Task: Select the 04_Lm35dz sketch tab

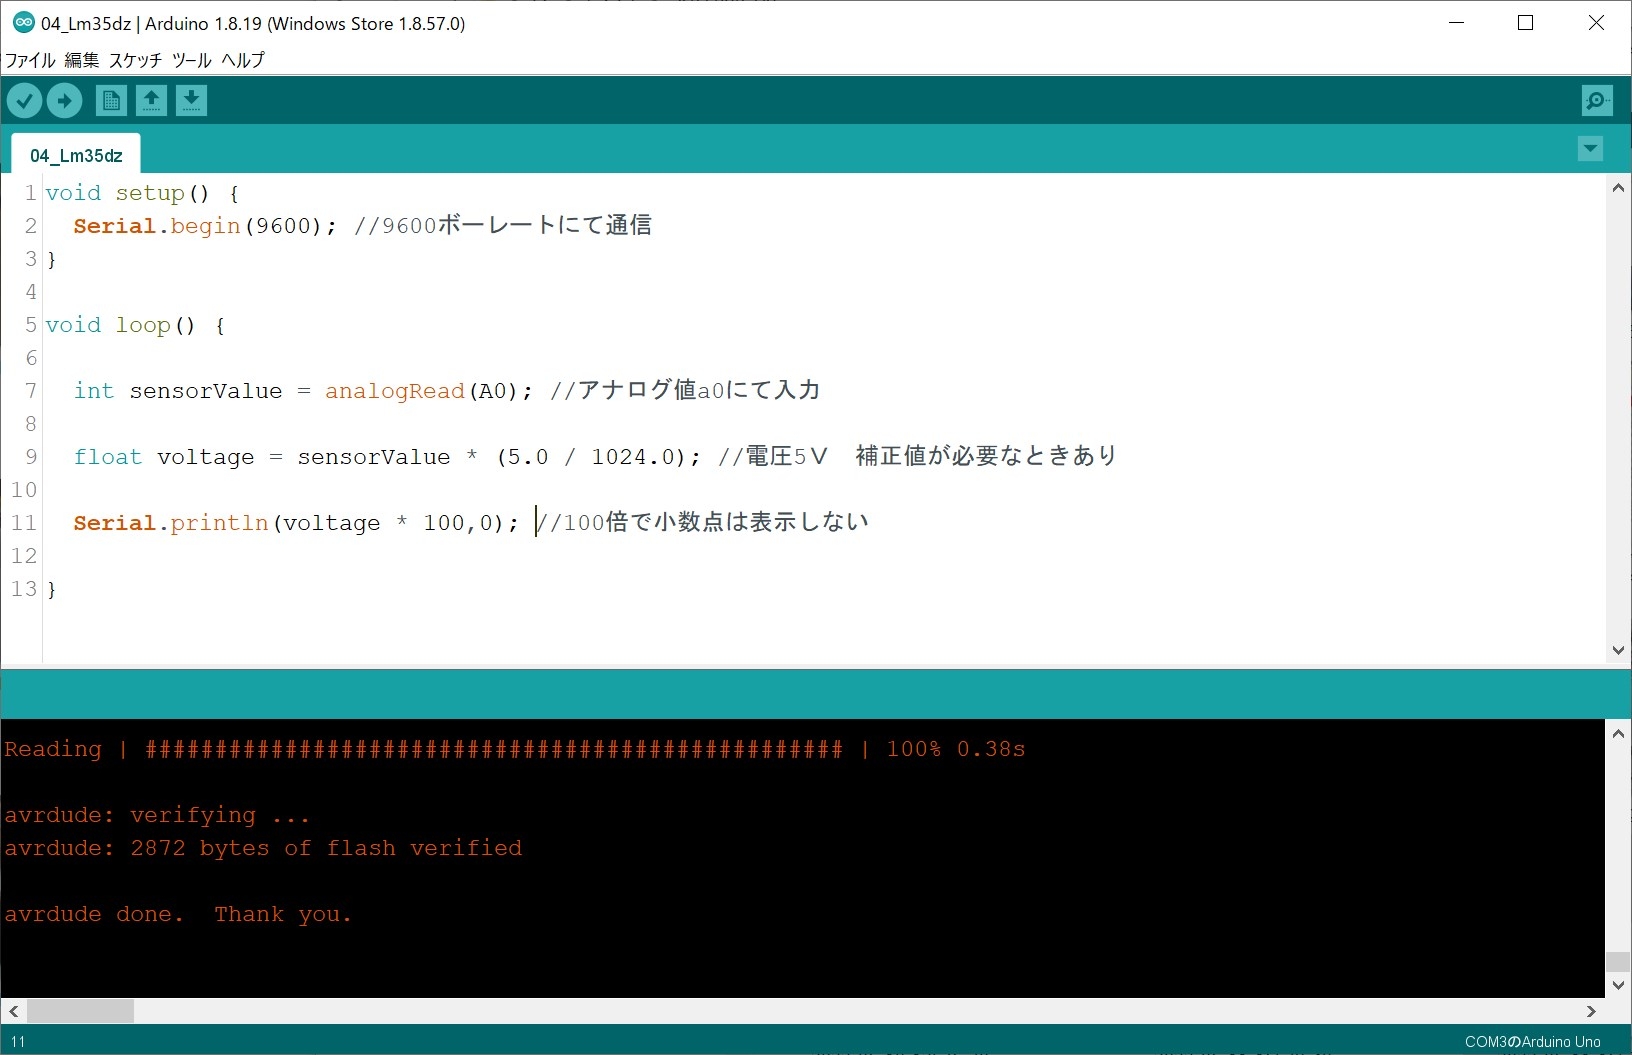Action: 76,156
